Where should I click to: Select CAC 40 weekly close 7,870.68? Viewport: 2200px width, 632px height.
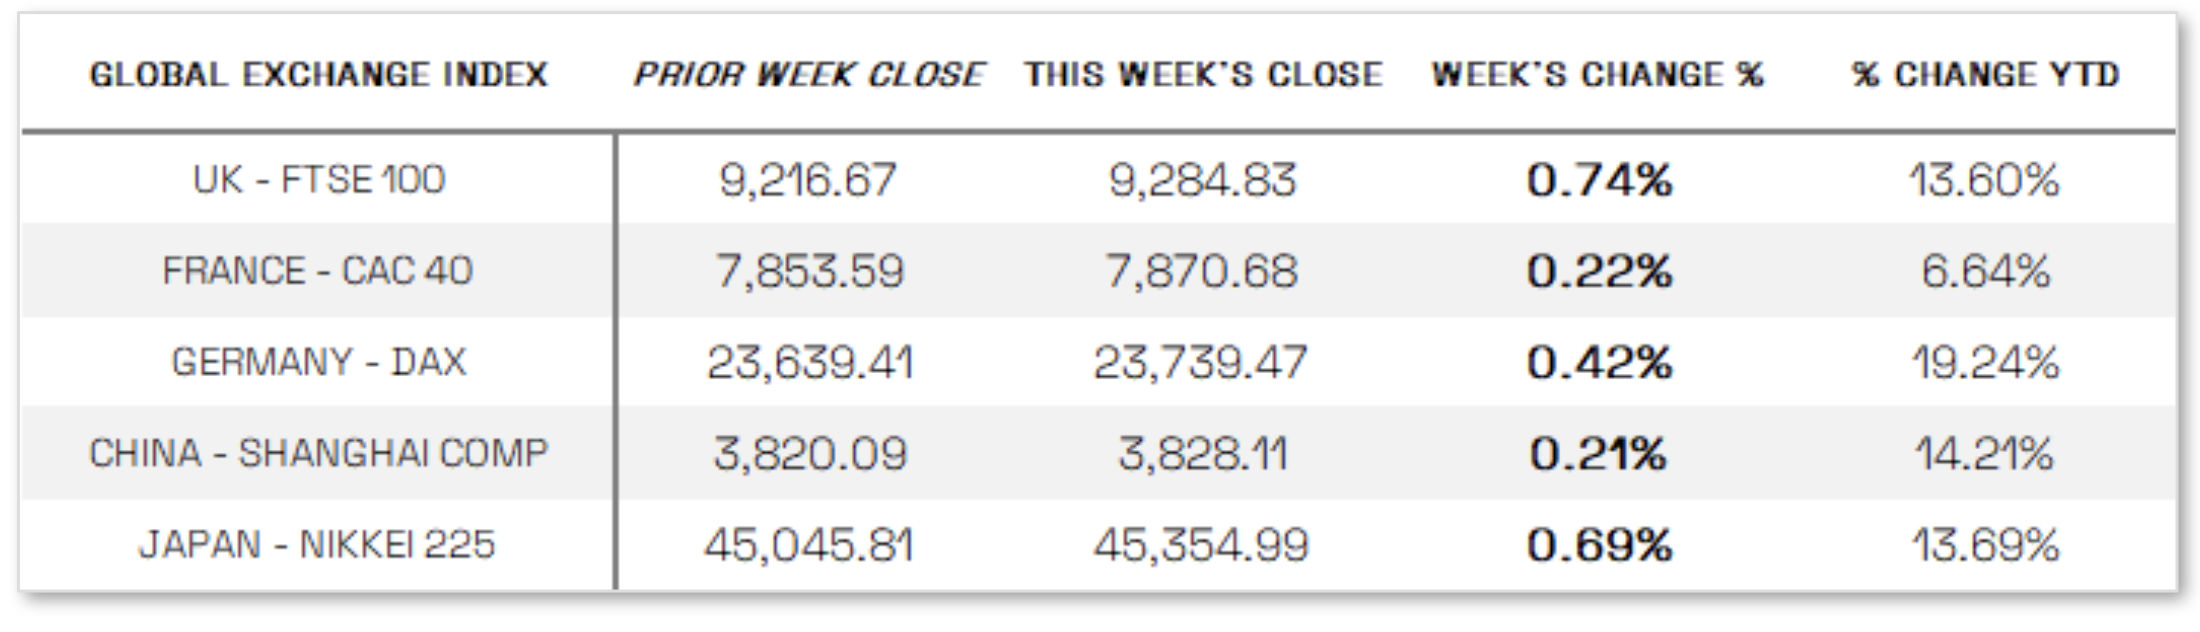(x=1201, y=271)
